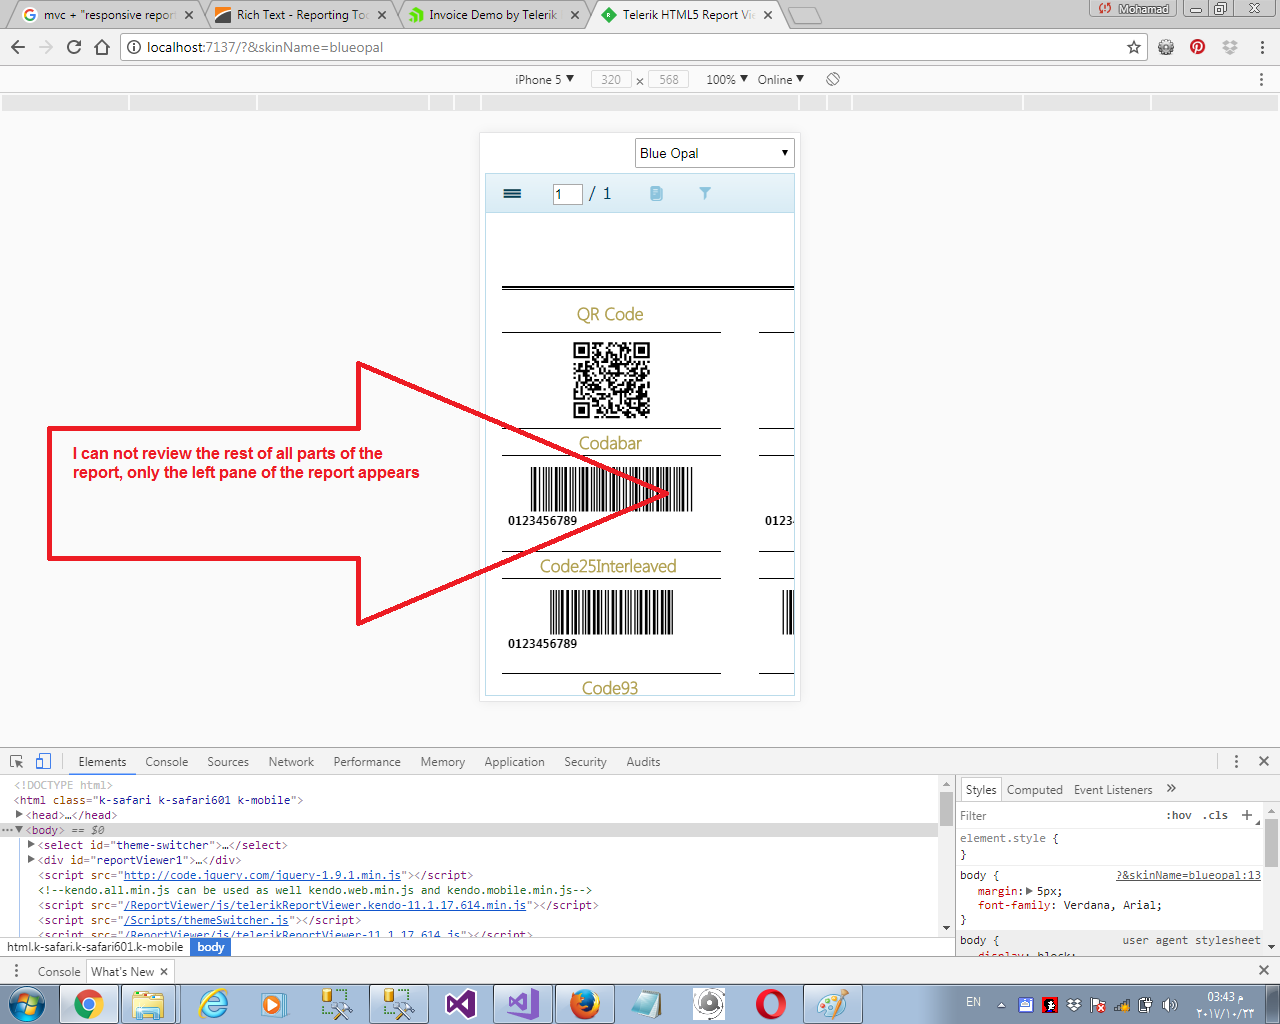Open the Blue Opal theme dropdown
This screenshot has width=1280, height=1024.
coord(715,153)
